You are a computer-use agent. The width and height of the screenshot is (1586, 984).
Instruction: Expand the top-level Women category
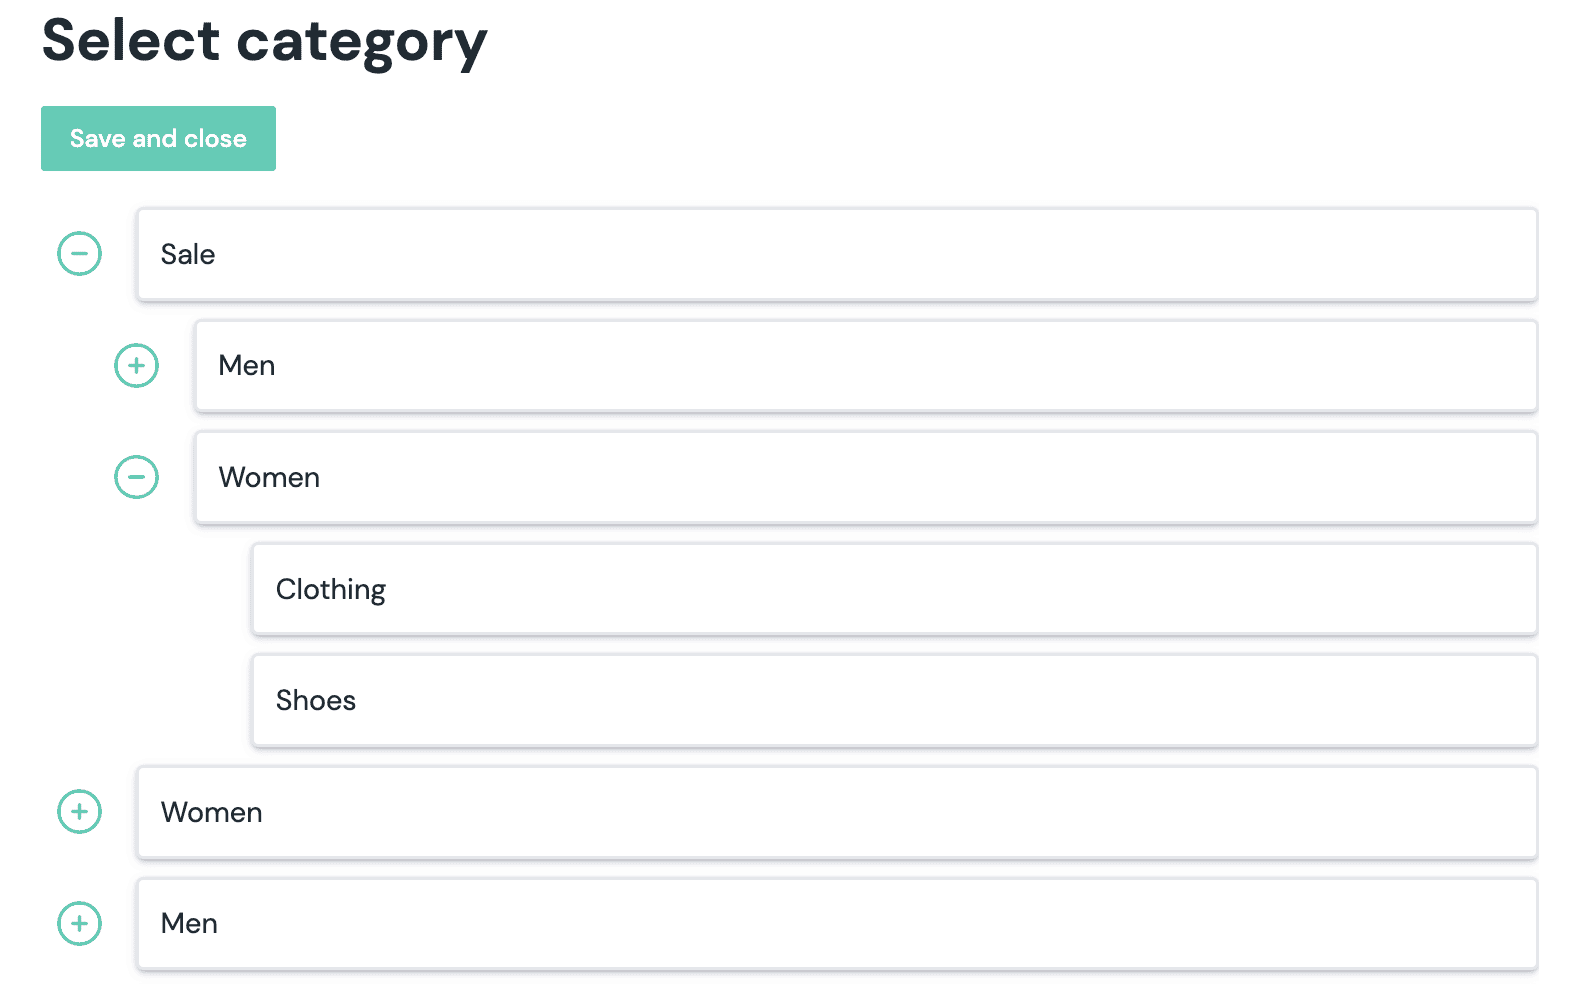pyautogui.click(x=79, y=812)
